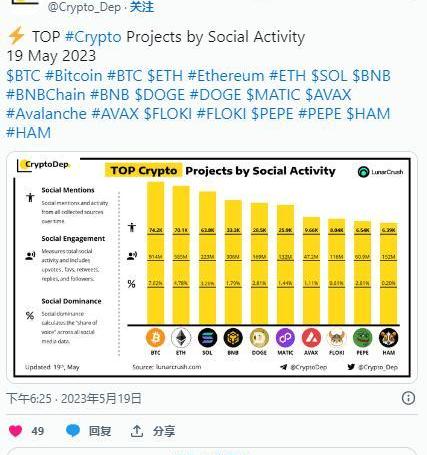Click the LunarCrush logo in chart

(380, 172)
